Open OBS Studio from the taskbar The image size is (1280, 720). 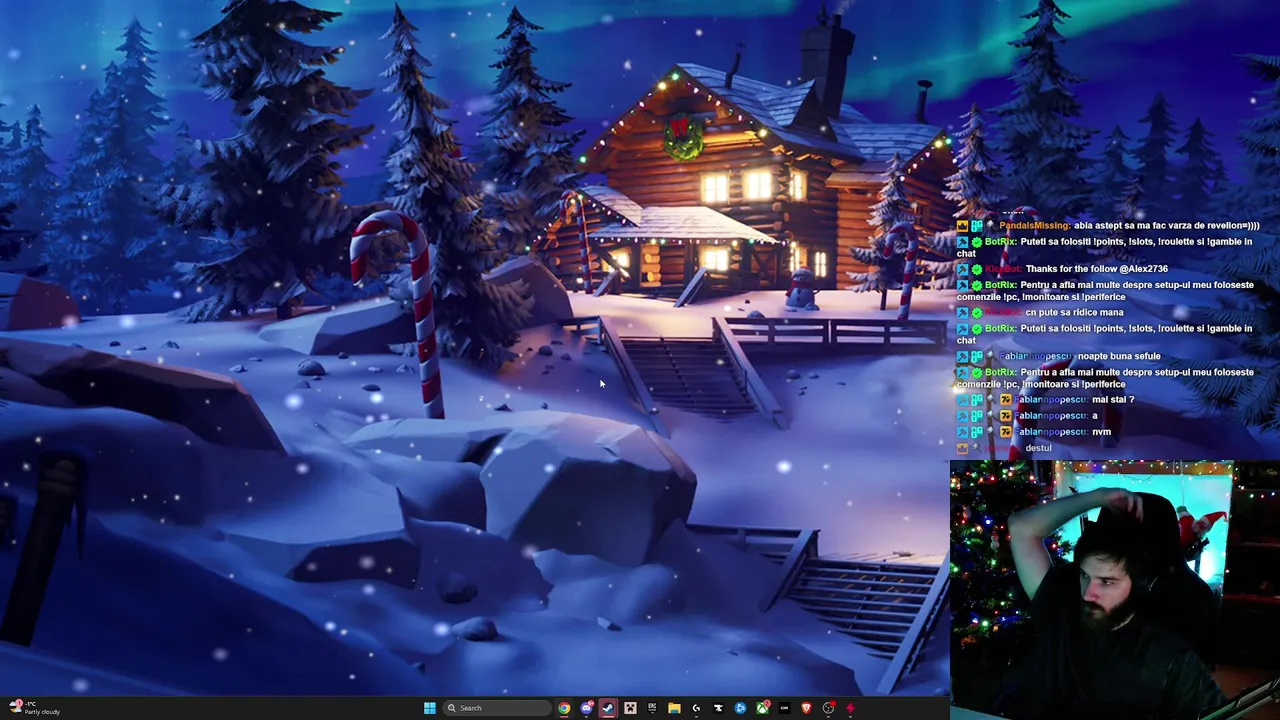point(828,708)
